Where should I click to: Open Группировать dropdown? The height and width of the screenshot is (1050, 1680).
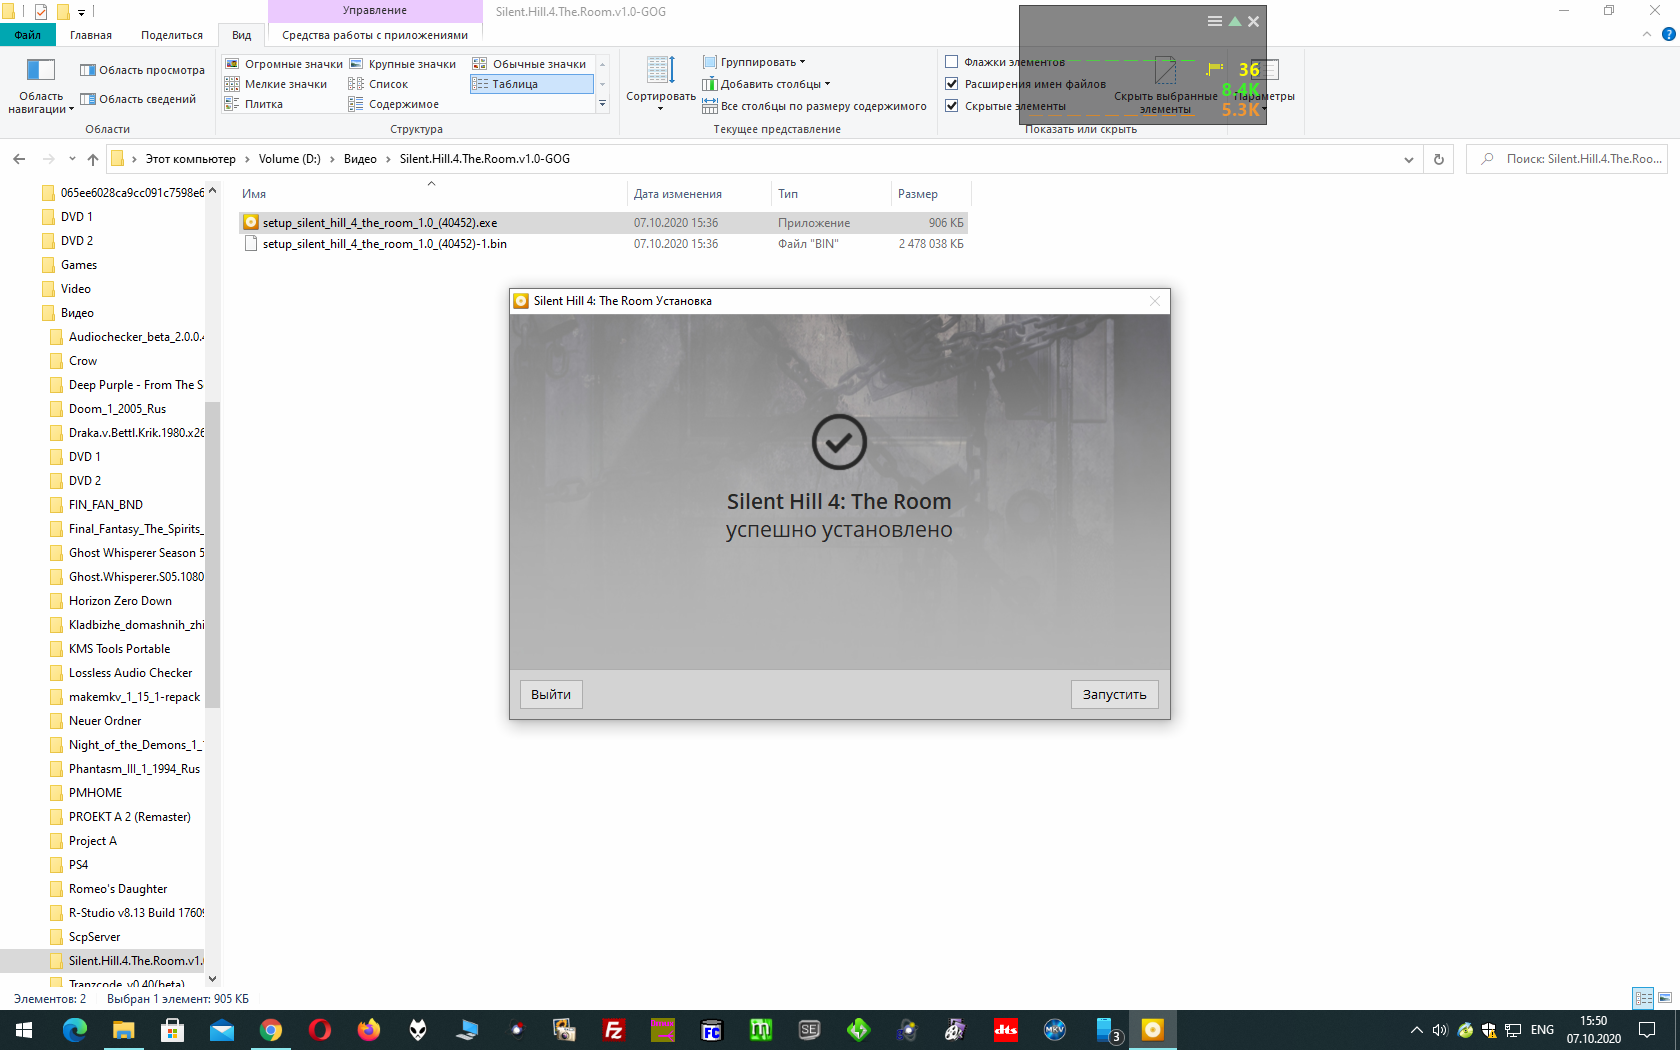[754, 62]
